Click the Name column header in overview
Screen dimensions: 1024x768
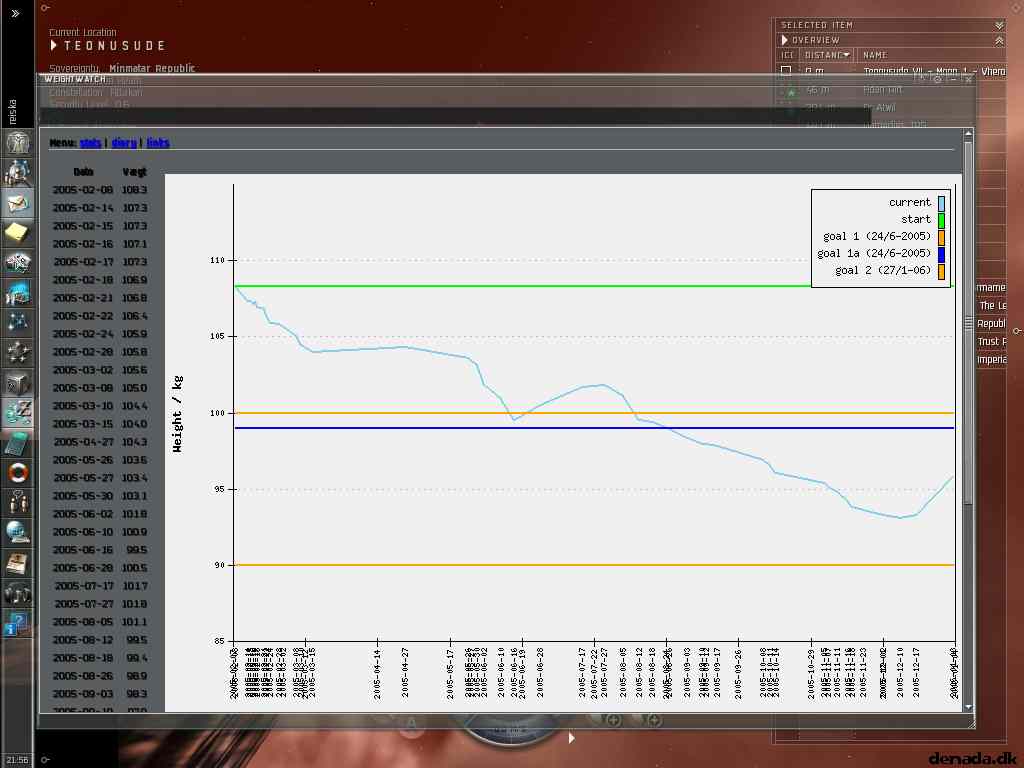point(874,56)
